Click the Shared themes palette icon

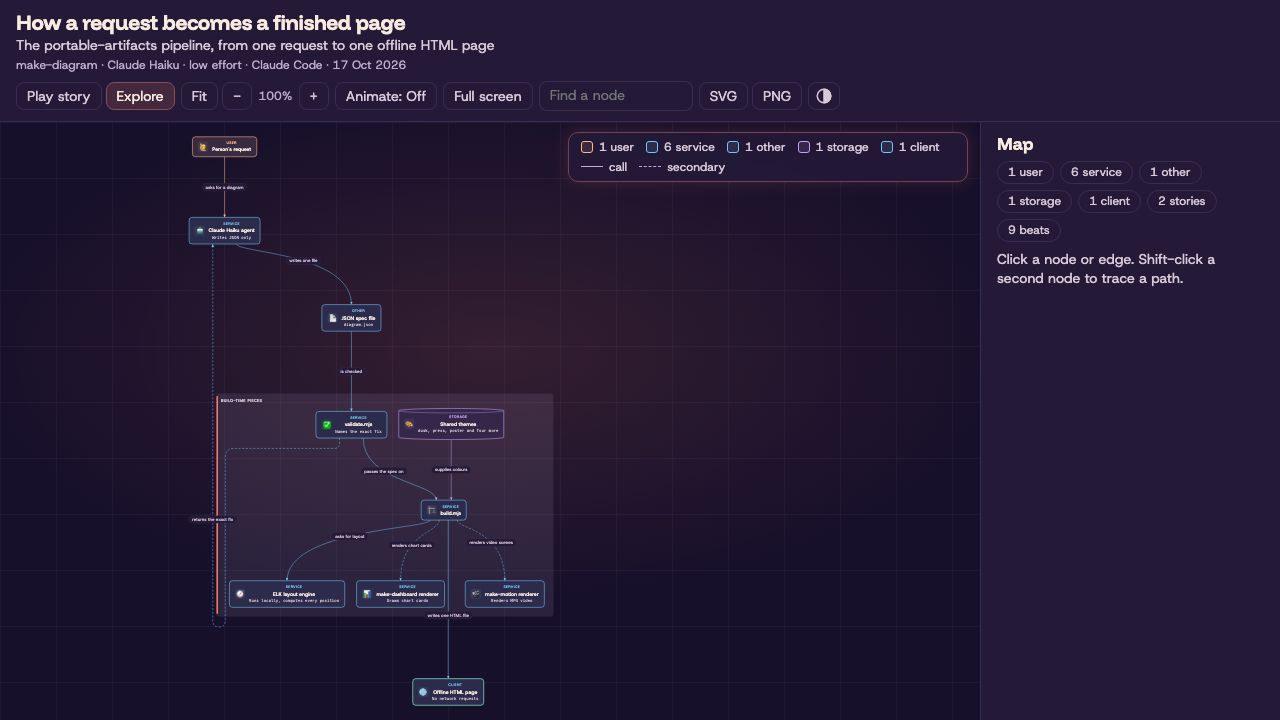tap(409, 424)
